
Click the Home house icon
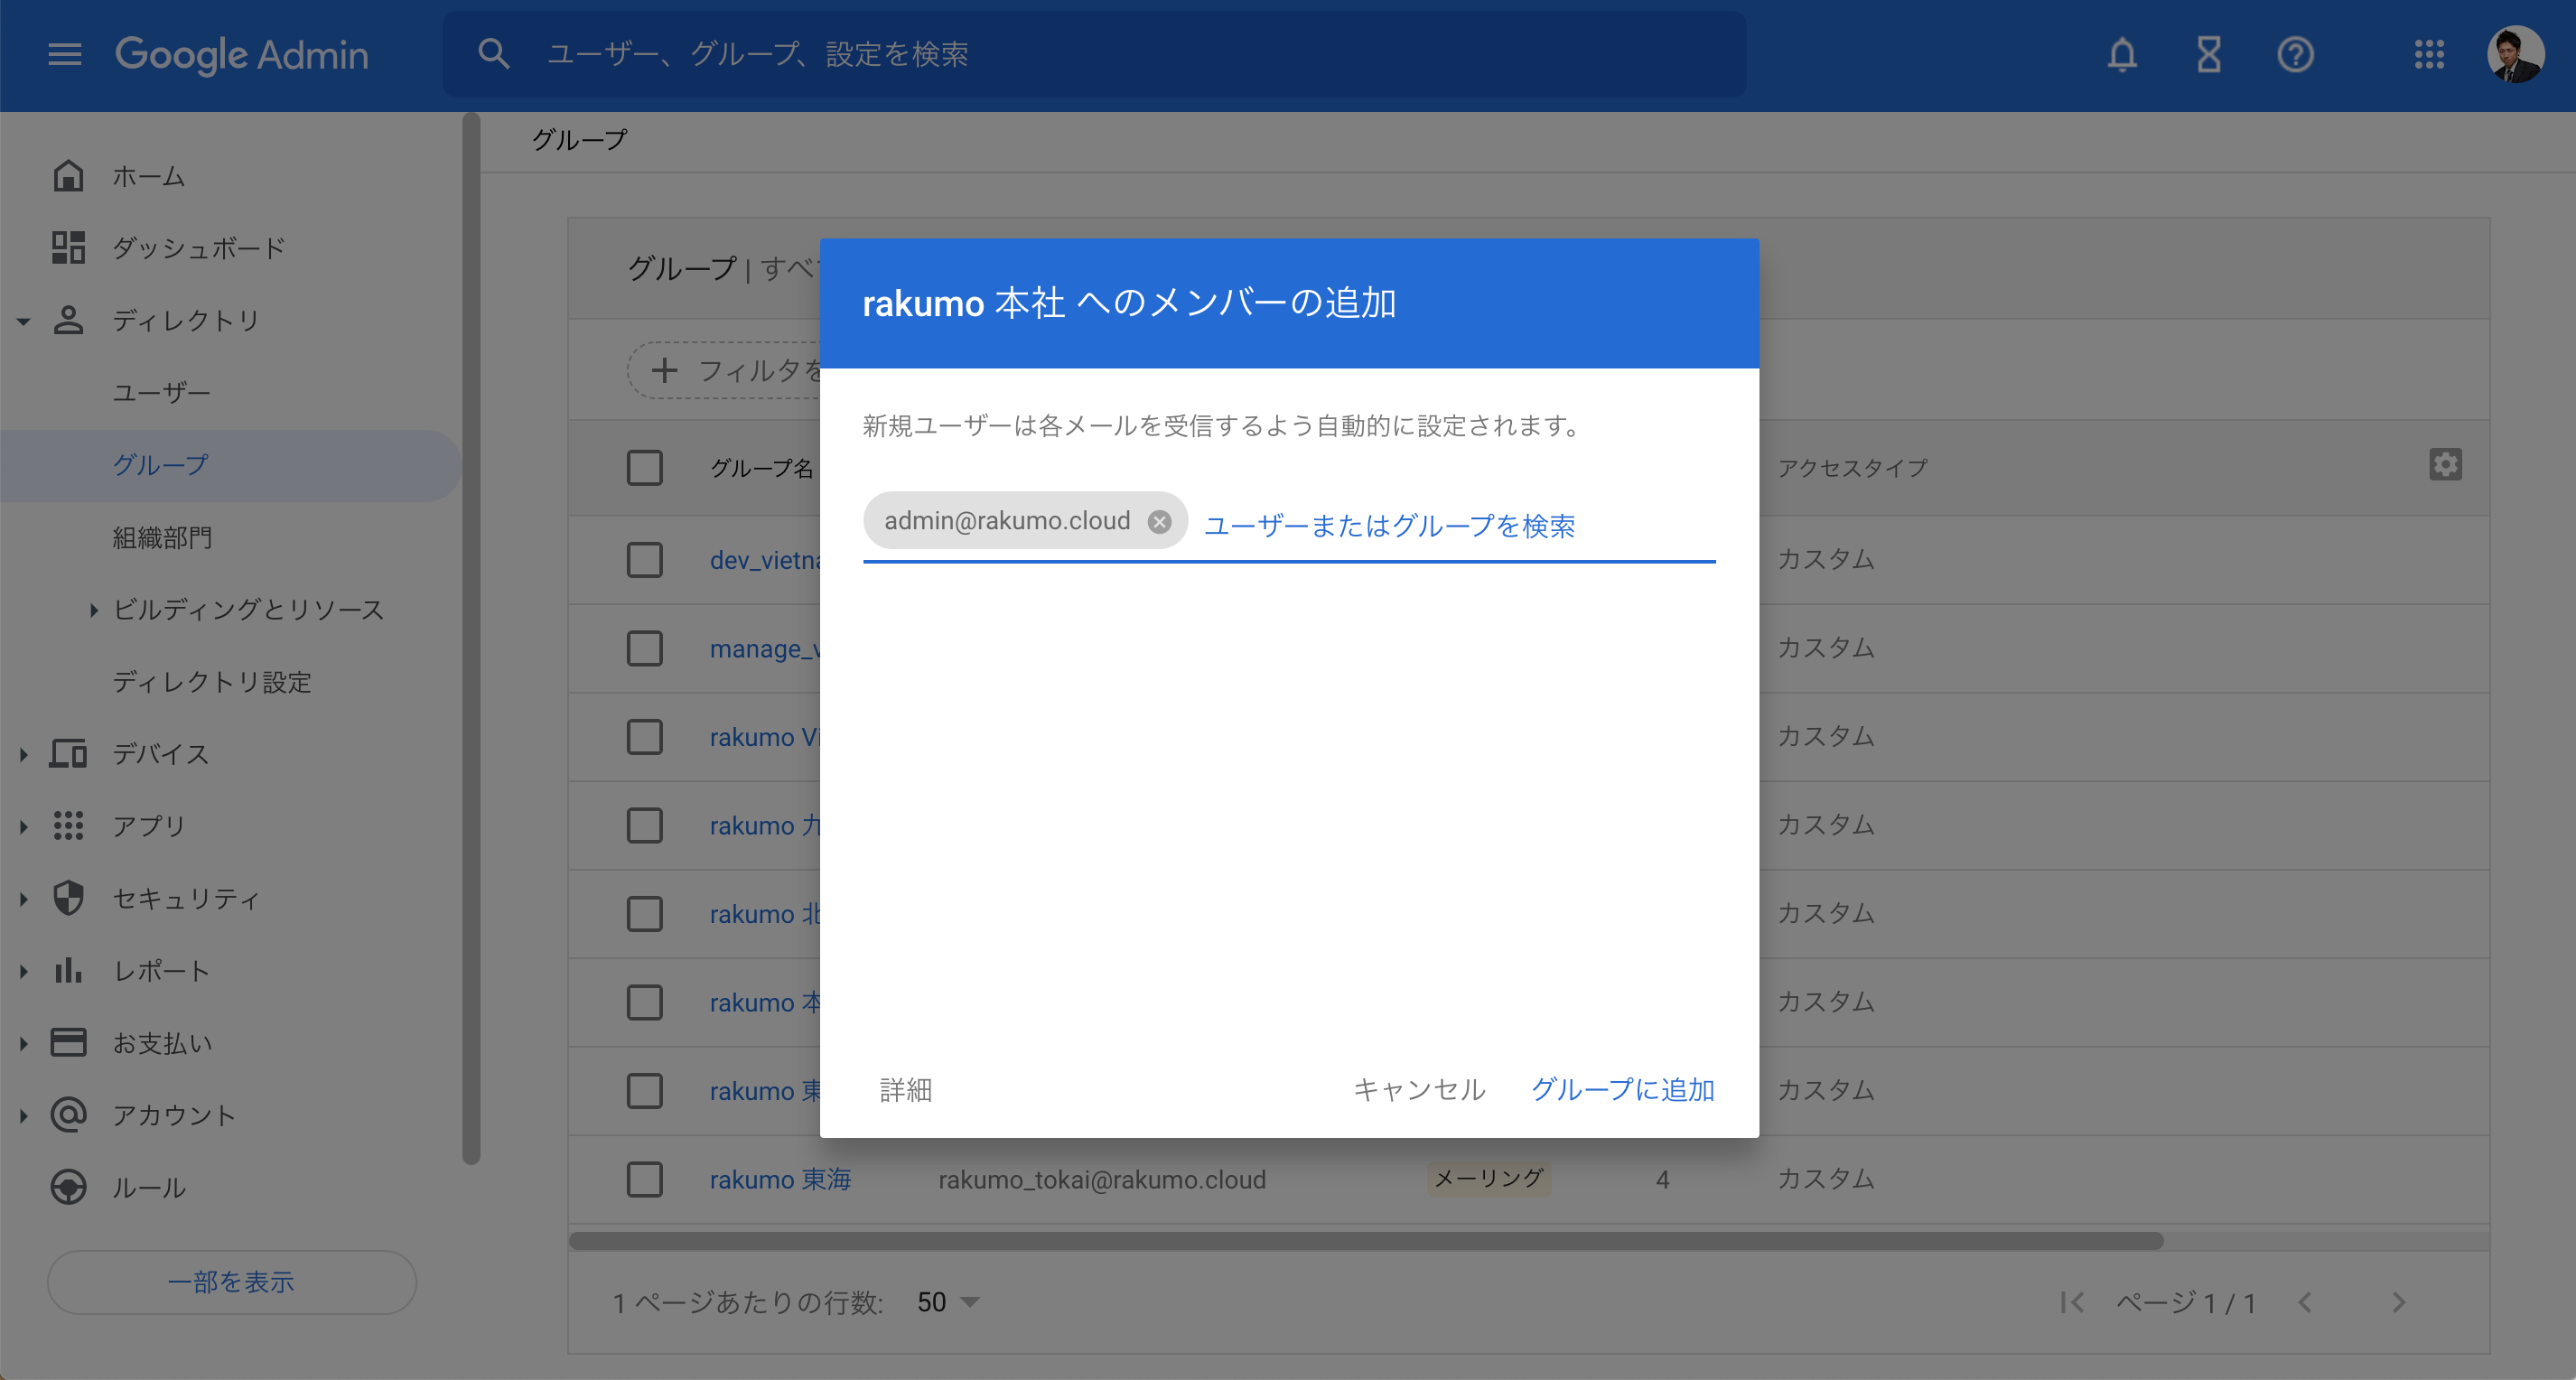point(68,176)
